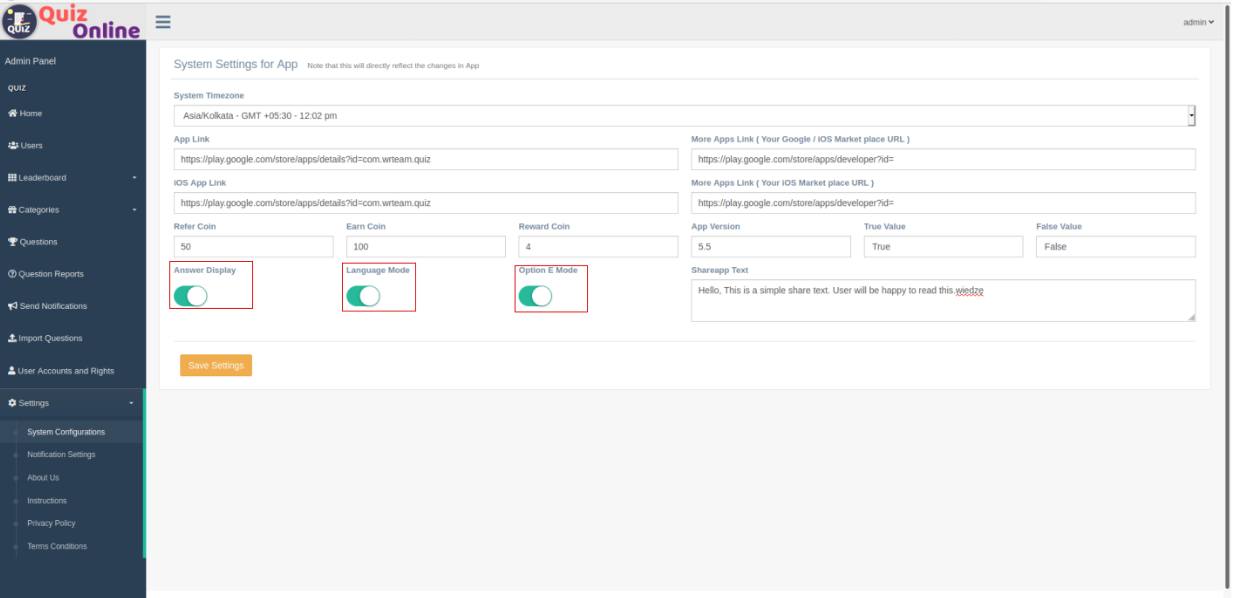The height and width of the screenshot is (598, 1233).
Task: Click the Quiz Online logo
Action: pyautogui.click(x=73, y=21)
